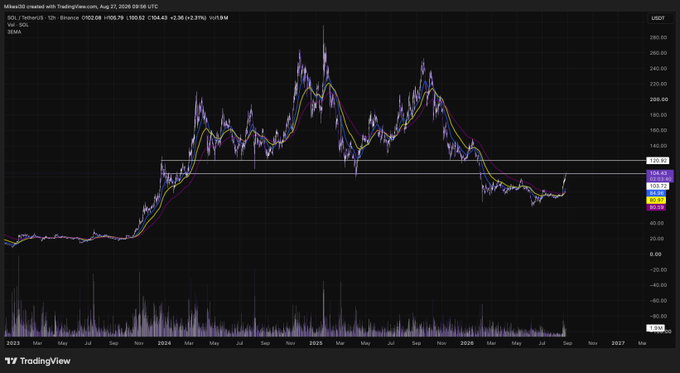Viewport: 680px width, 373px height.
Task: Click the 2024 year label on time axis
Action: [x=164, y=343]
